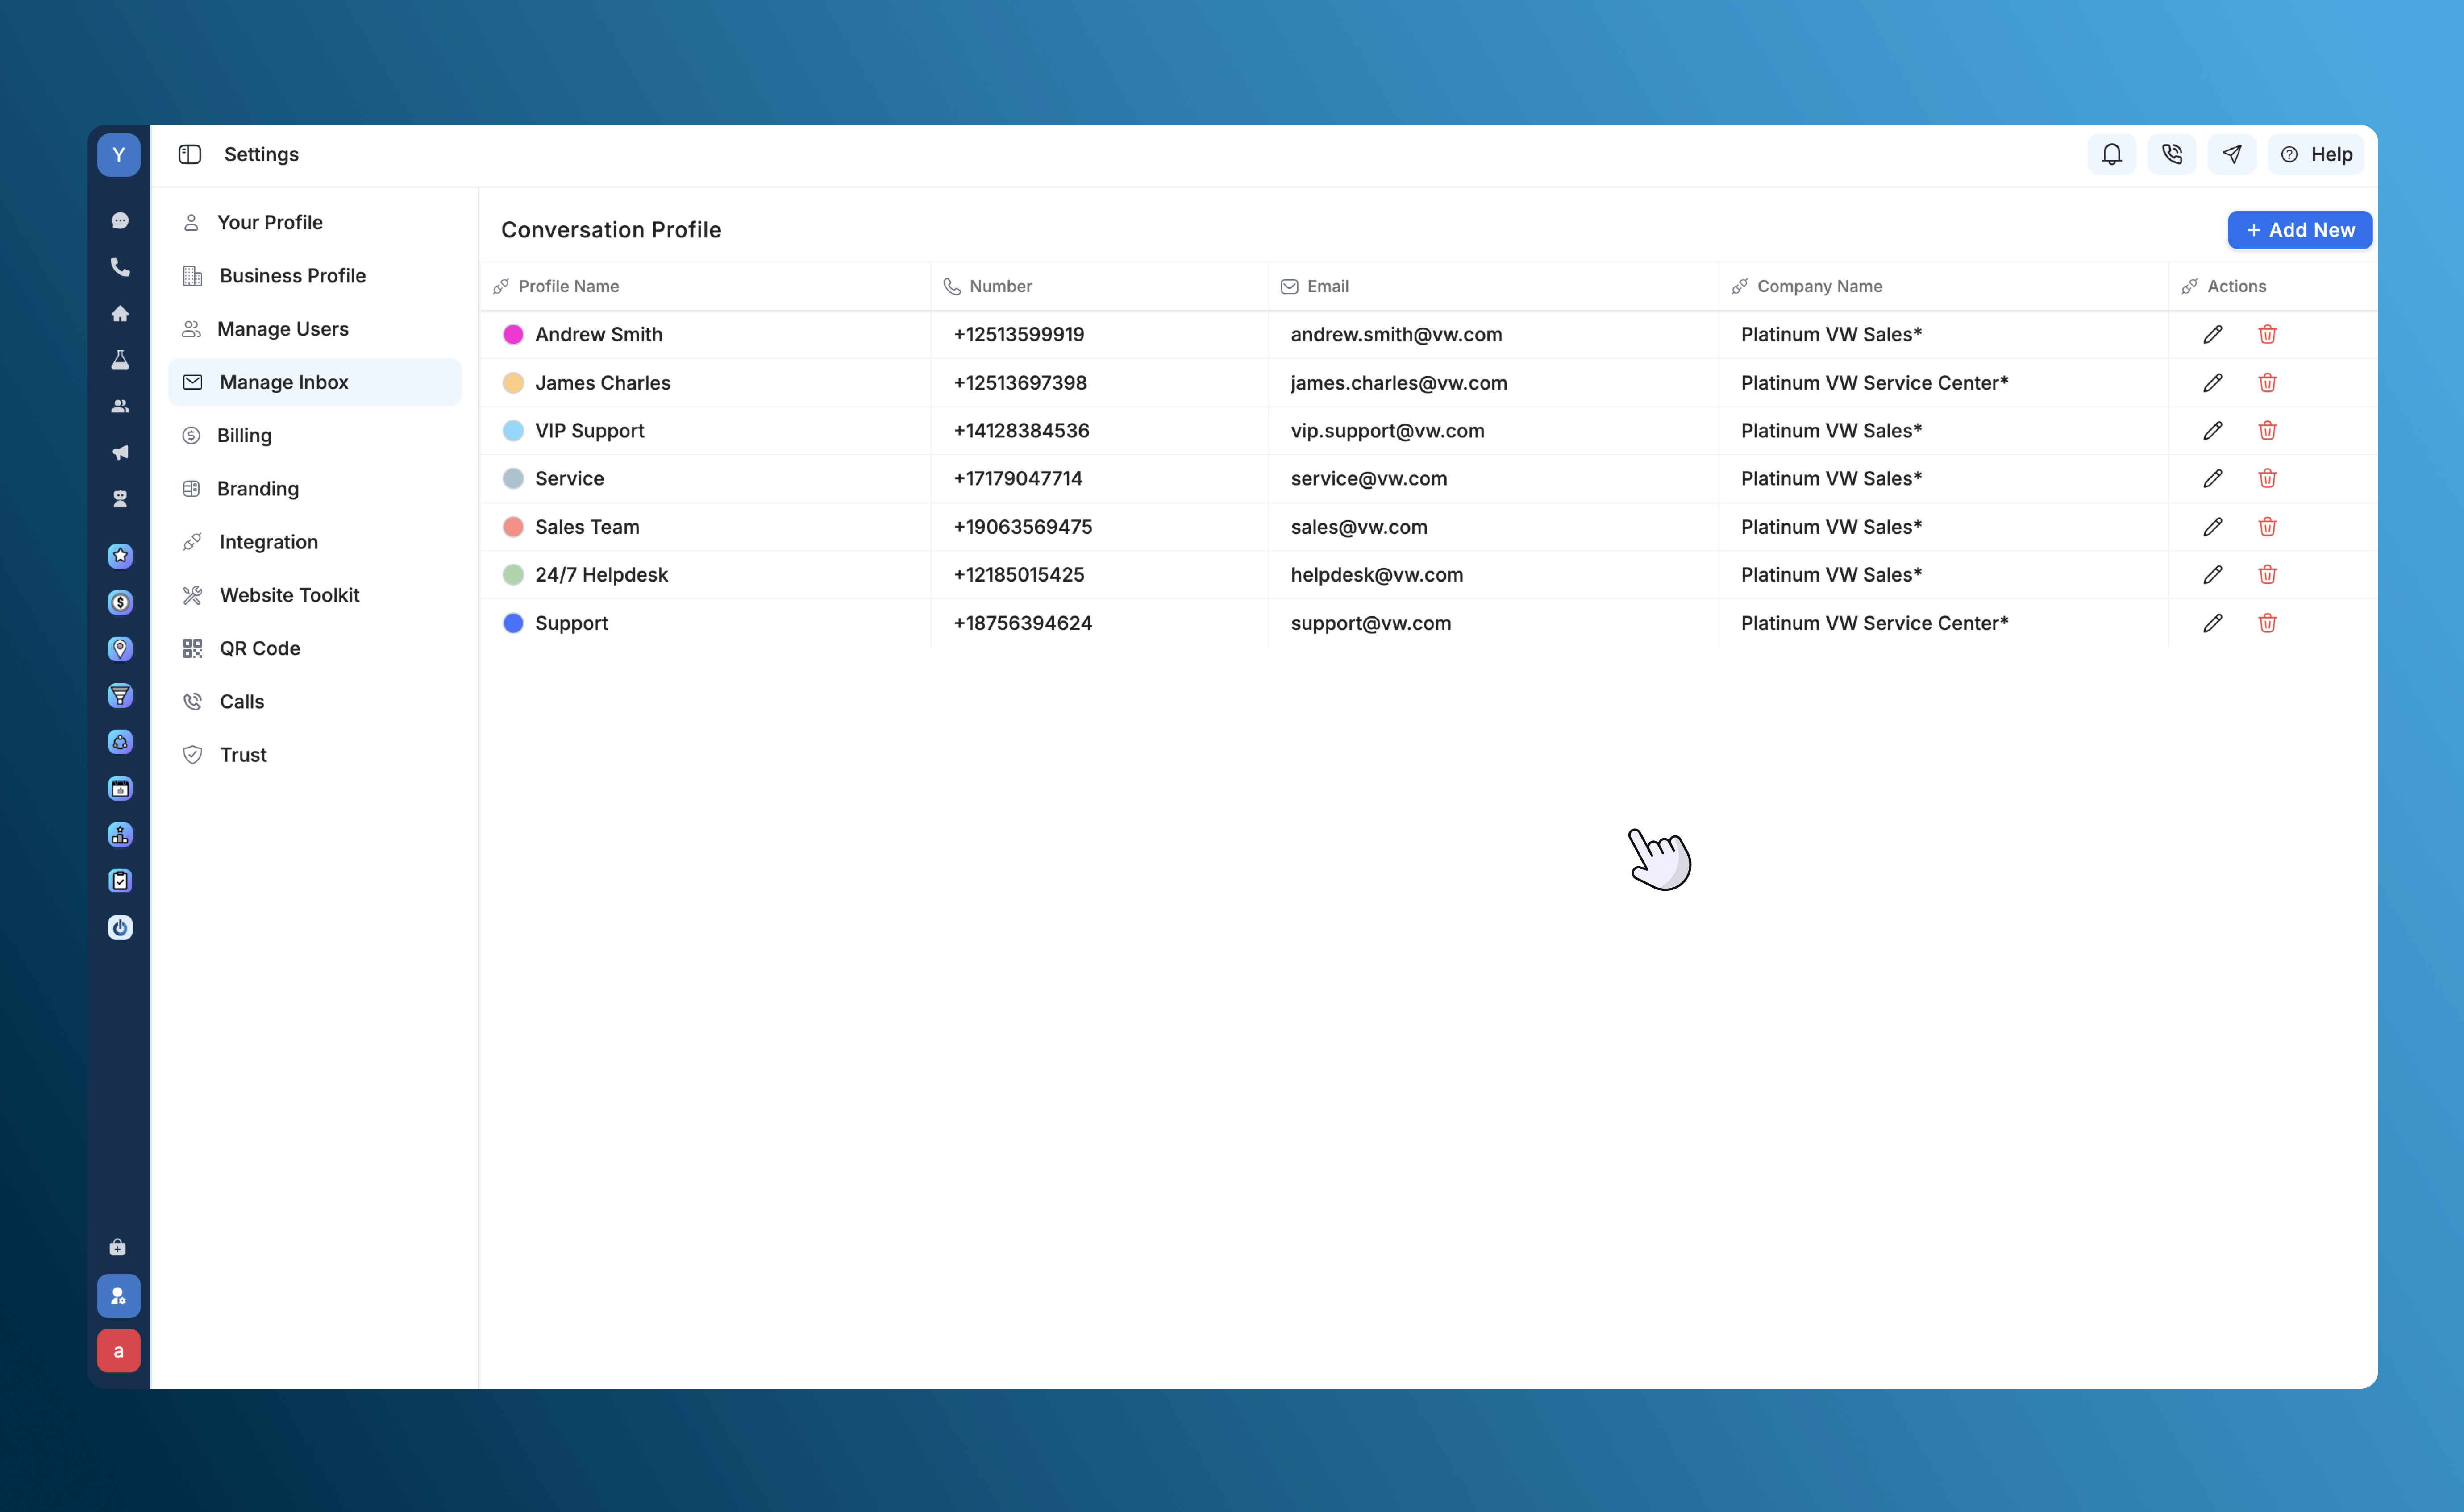Viewport: 2464px width, 1512px height.
Task: Click the paper plane send icon
Action: 2231,154
